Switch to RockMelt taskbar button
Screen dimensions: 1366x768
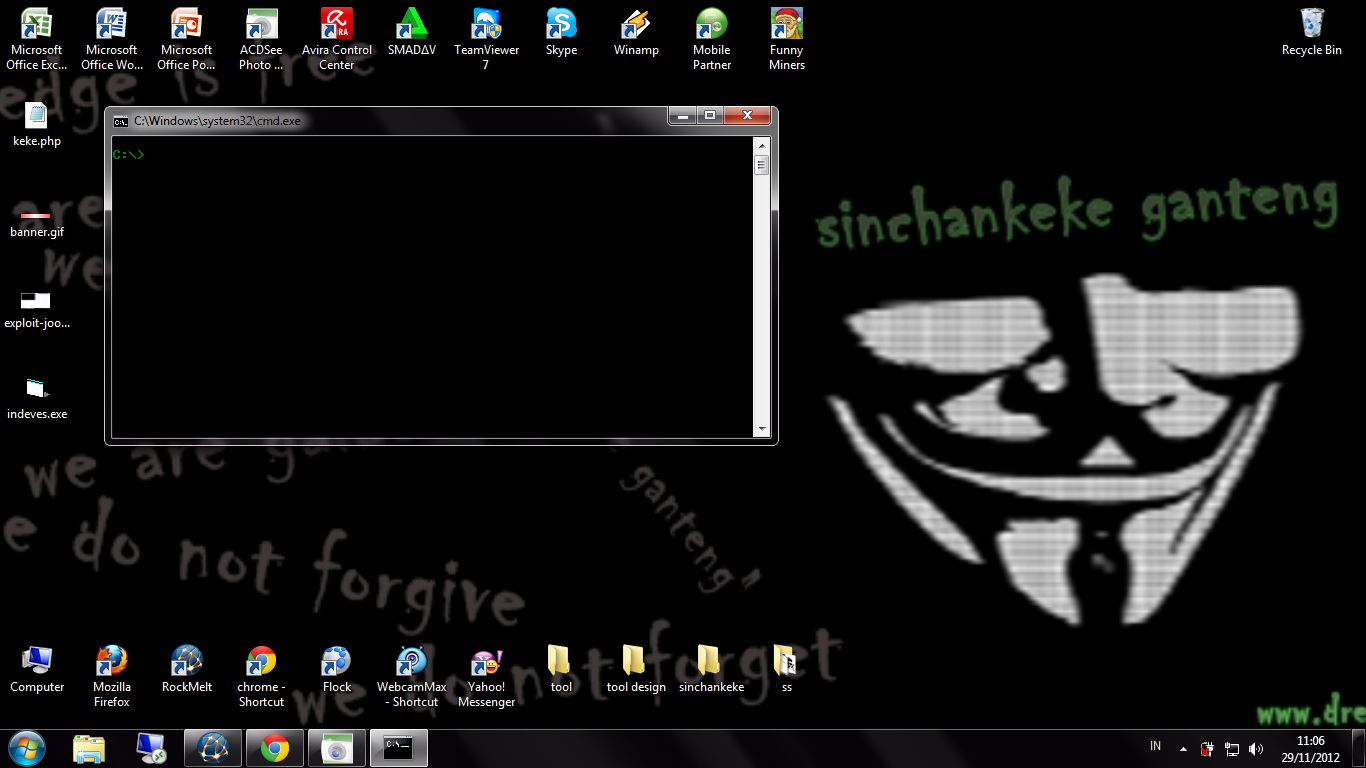213,748
